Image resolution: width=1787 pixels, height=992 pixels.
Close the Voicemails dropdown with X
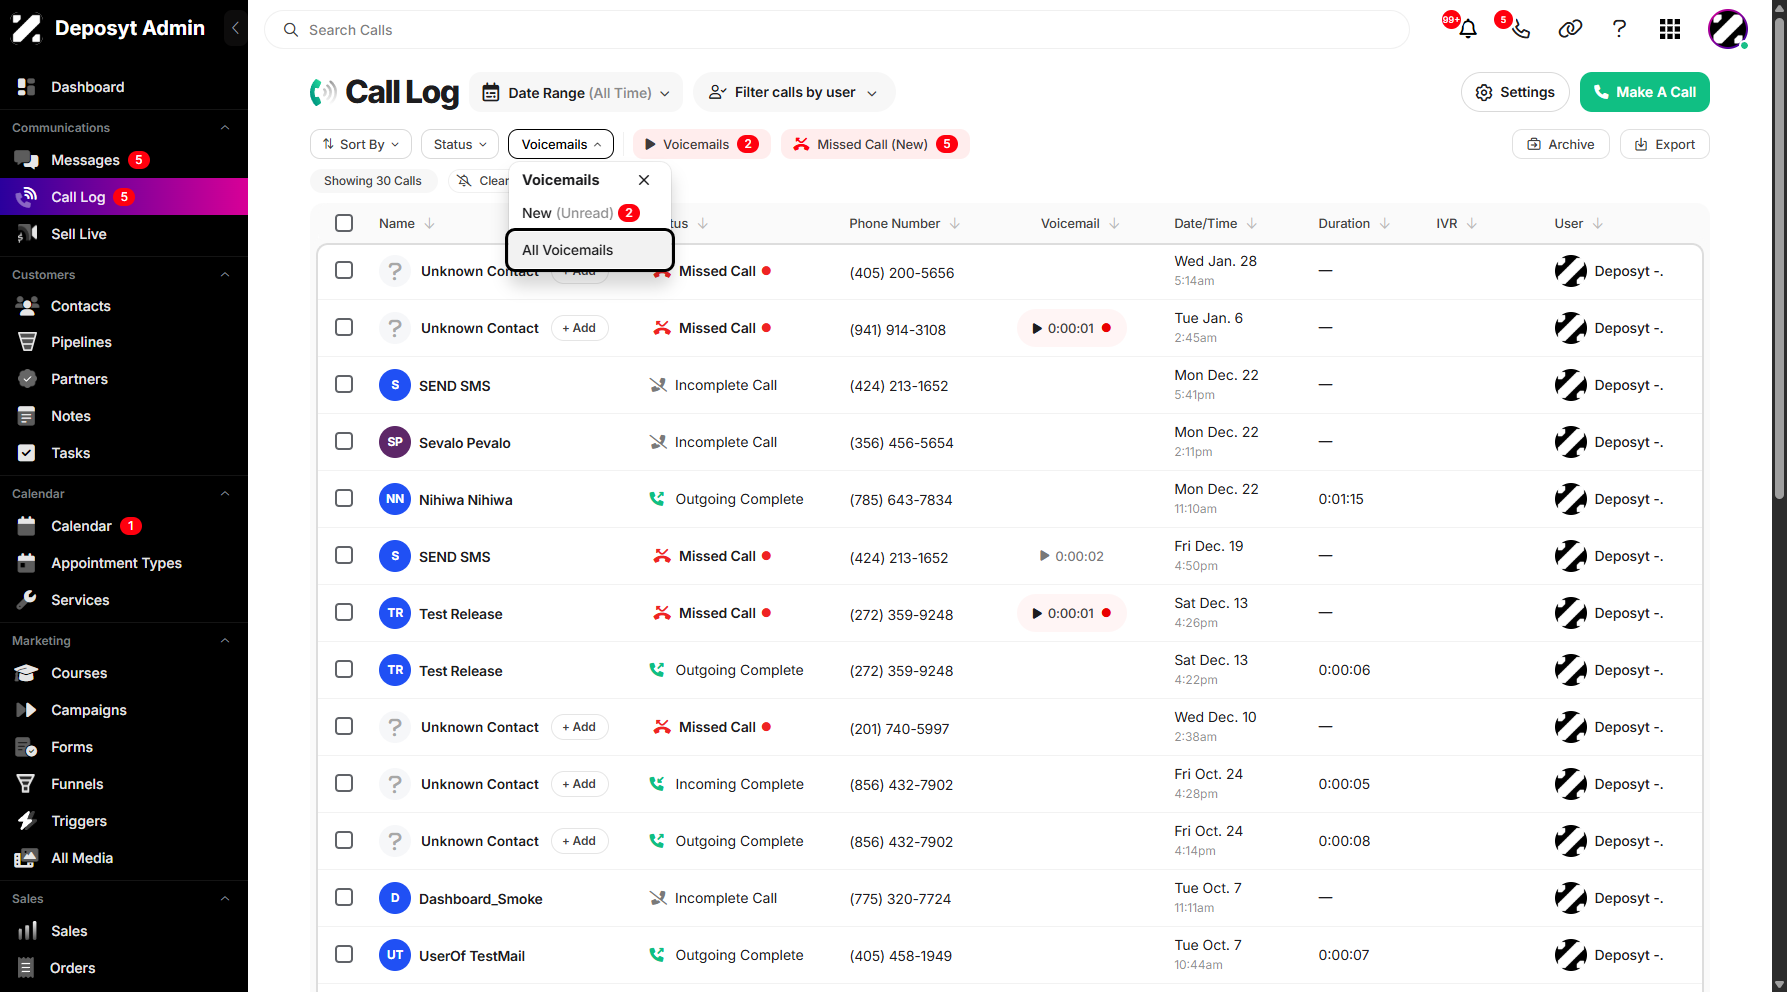tap(644, 180)
